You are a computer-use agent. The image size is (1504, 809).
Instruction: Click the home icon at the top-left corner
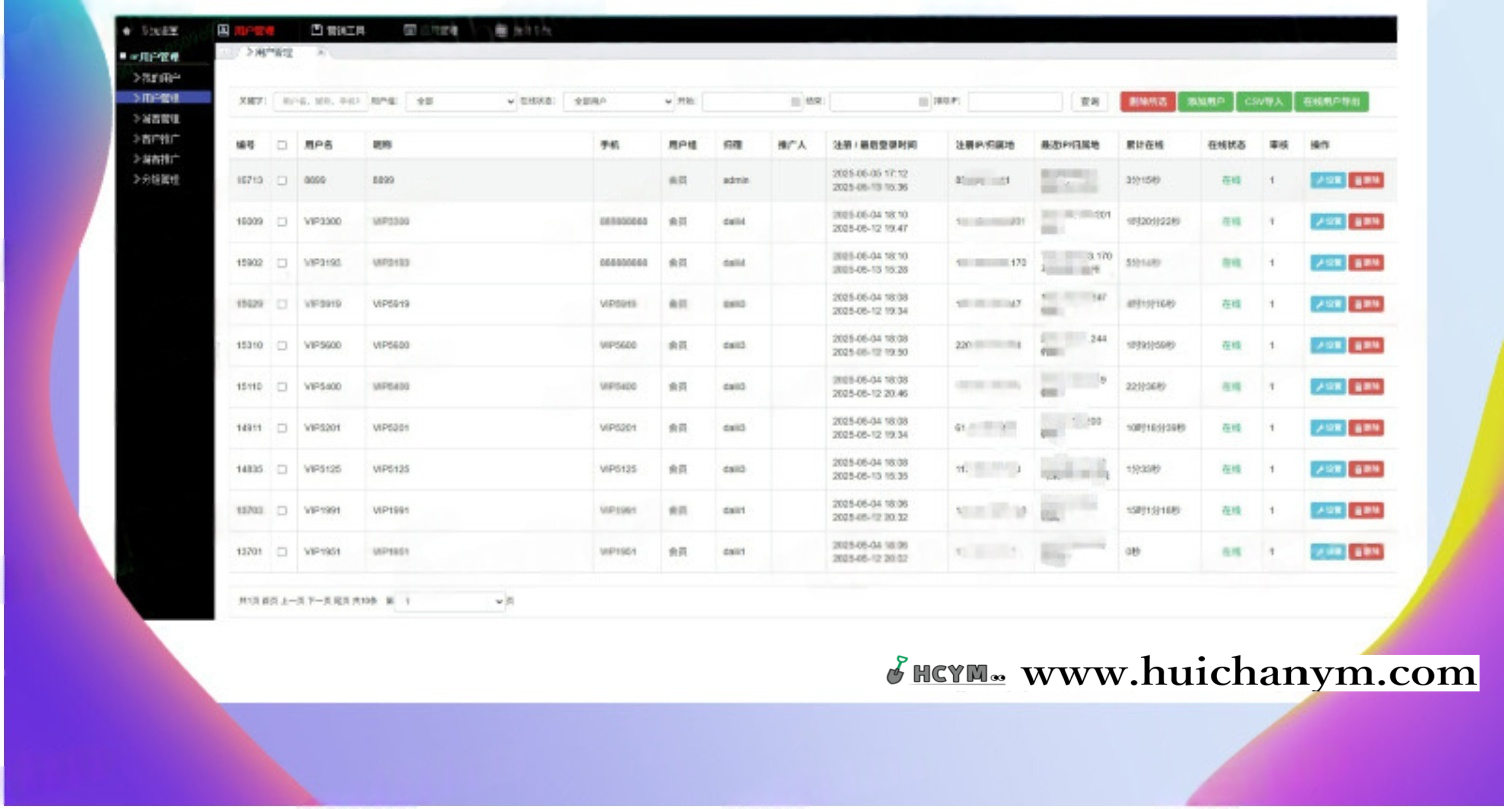[x=128, y=31]
